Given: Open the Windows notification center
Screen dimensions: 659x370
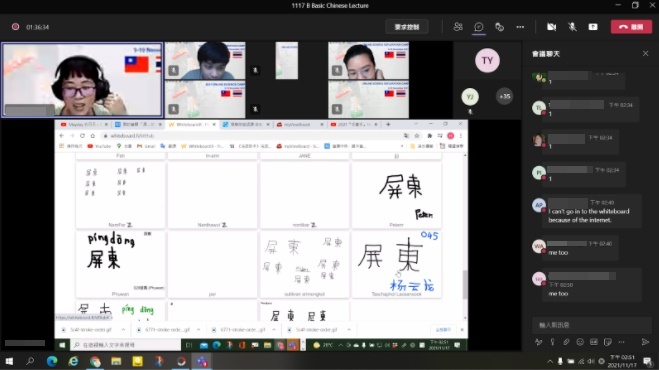Looking at the screenshot, I should (648, 361).
